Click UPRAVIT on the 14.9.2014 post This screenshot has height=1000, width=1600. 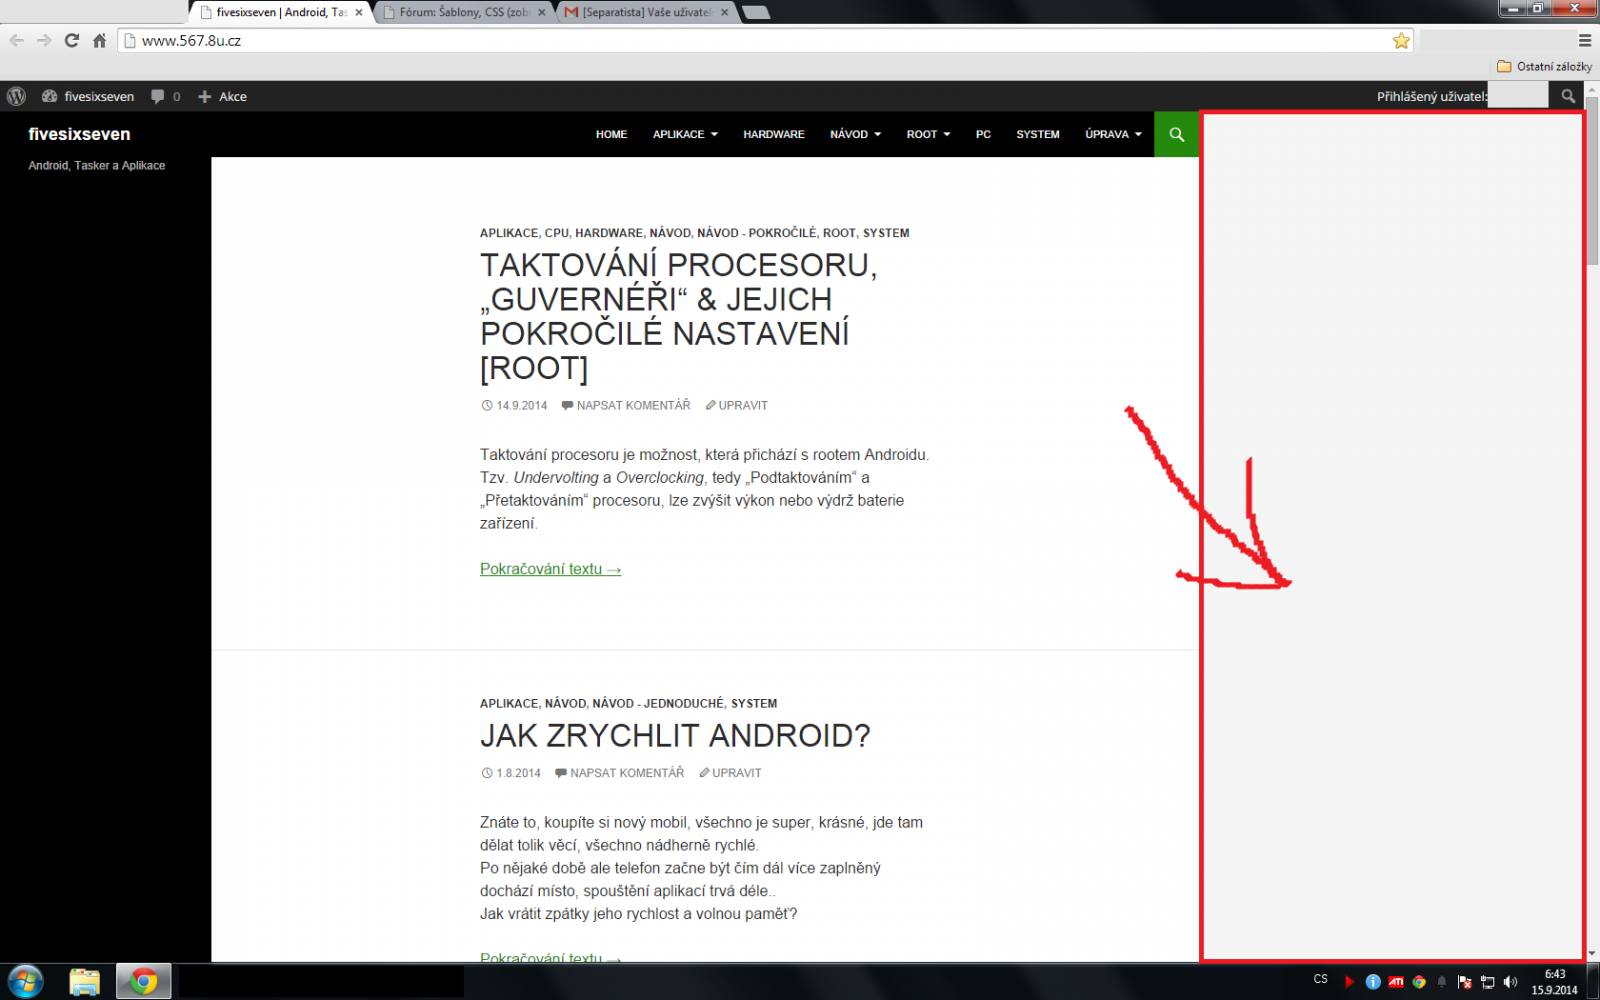coord(736,405)
